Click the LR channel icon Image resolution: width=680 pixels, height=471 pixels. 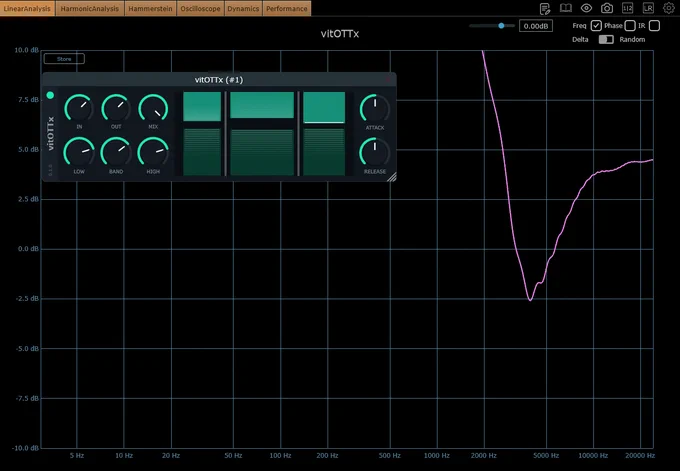pos(648,8)
